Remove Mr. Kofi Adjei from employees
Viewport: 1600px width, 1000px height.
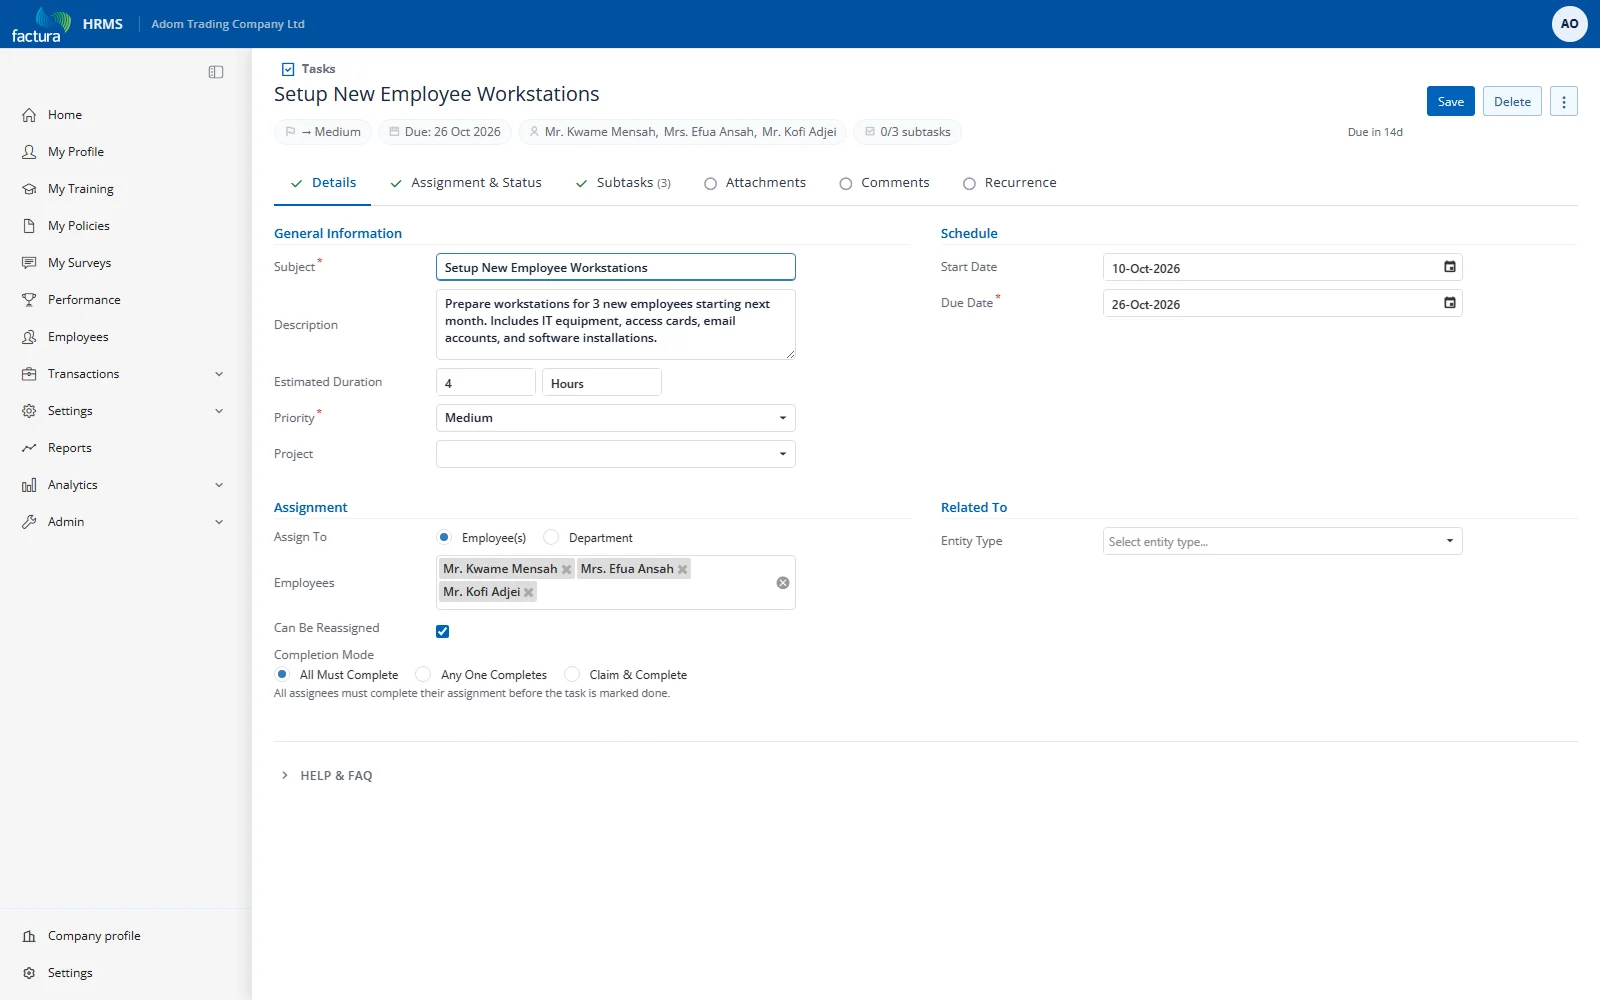click(529, 592)
